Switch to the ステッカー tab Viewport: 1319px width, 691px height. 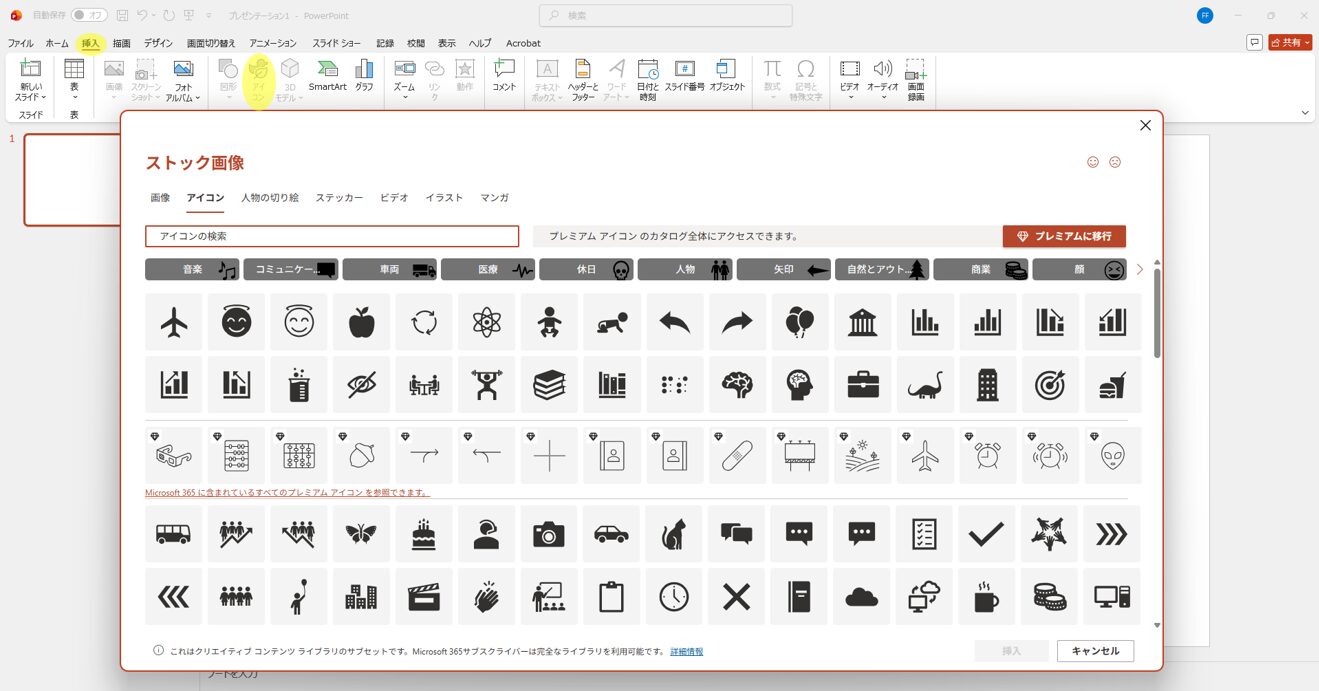click(x=339, y=198)
